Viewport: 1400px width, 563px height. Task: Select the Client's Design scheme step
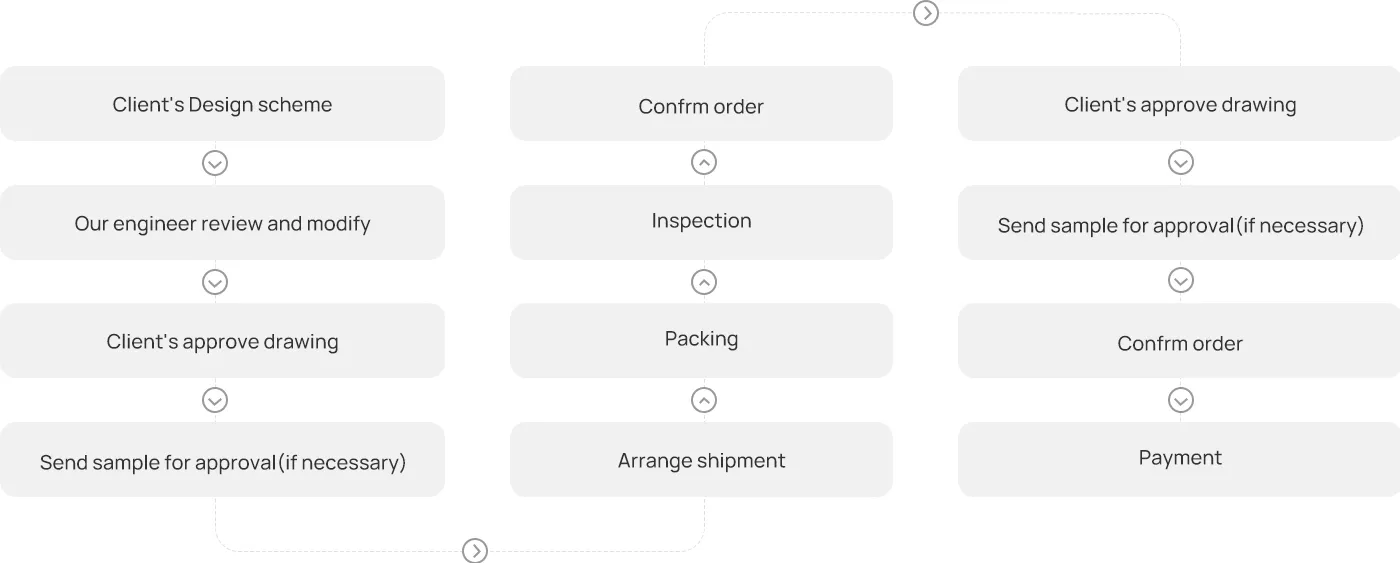tap(222, 104)
